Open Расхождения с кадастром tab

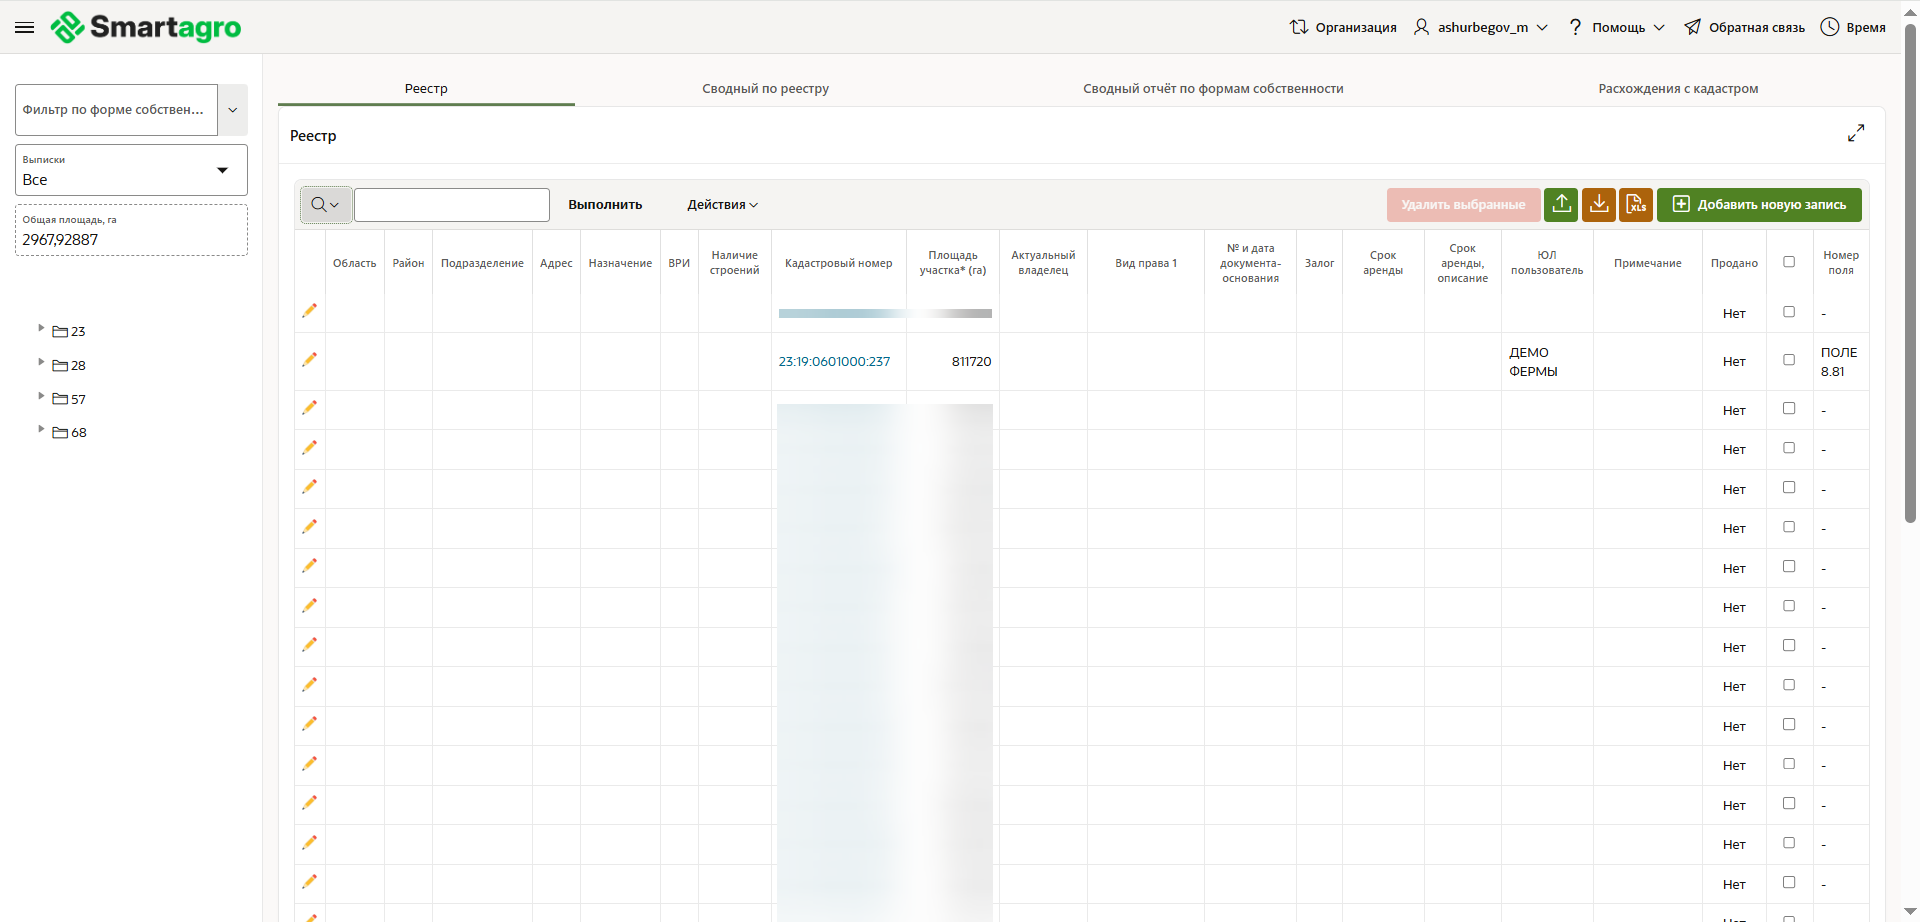point(1677,89)
